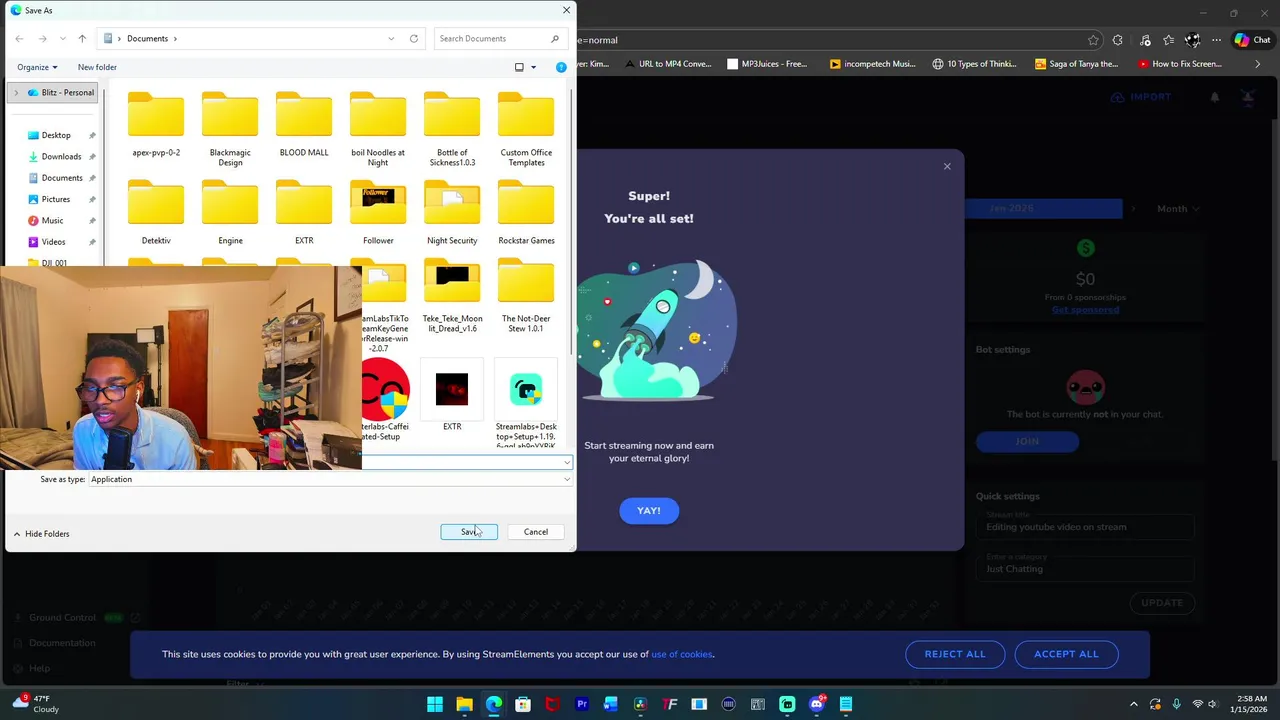1280x720 pixels.
Task: Open How to Fix Screen bookmark
Action: [1180, 64]
